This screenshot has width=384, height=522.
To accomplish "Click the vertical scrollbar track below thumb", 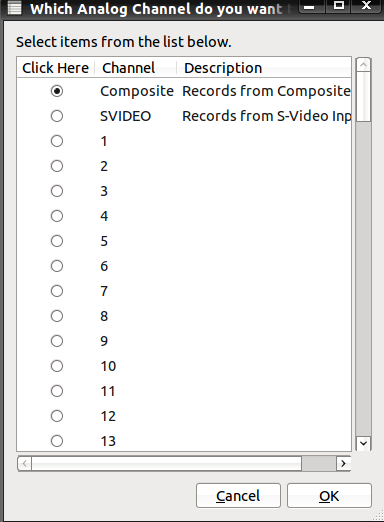I will tap(363, 278).
